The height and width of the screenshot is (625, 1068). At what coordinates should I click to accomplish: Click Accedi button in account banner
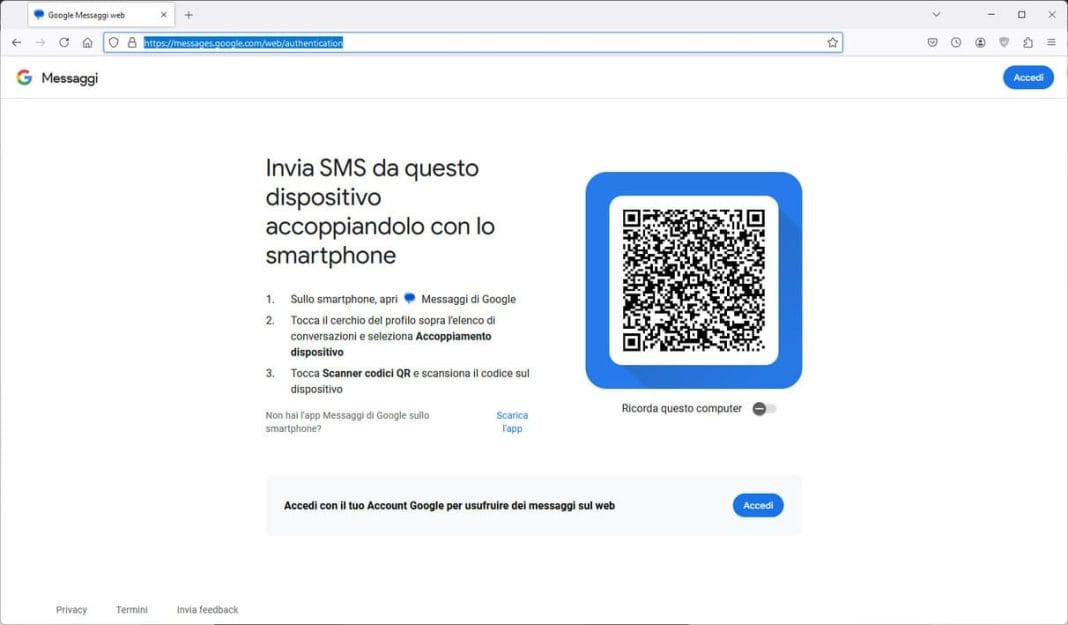tap(757, 505)
